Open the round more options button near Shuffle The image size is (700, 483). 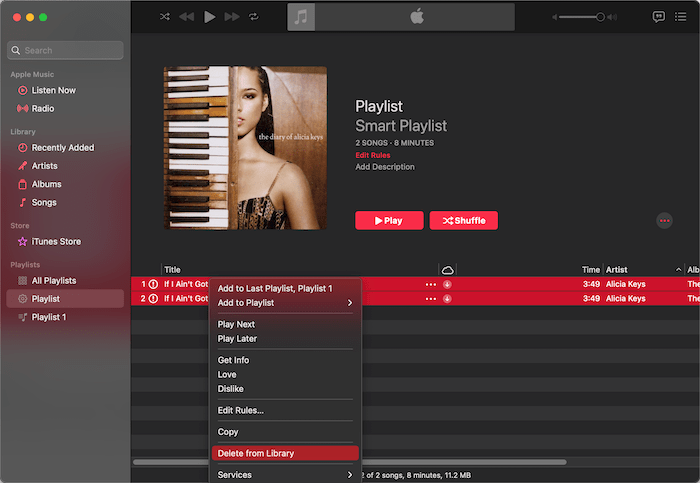tap(663, 220)
